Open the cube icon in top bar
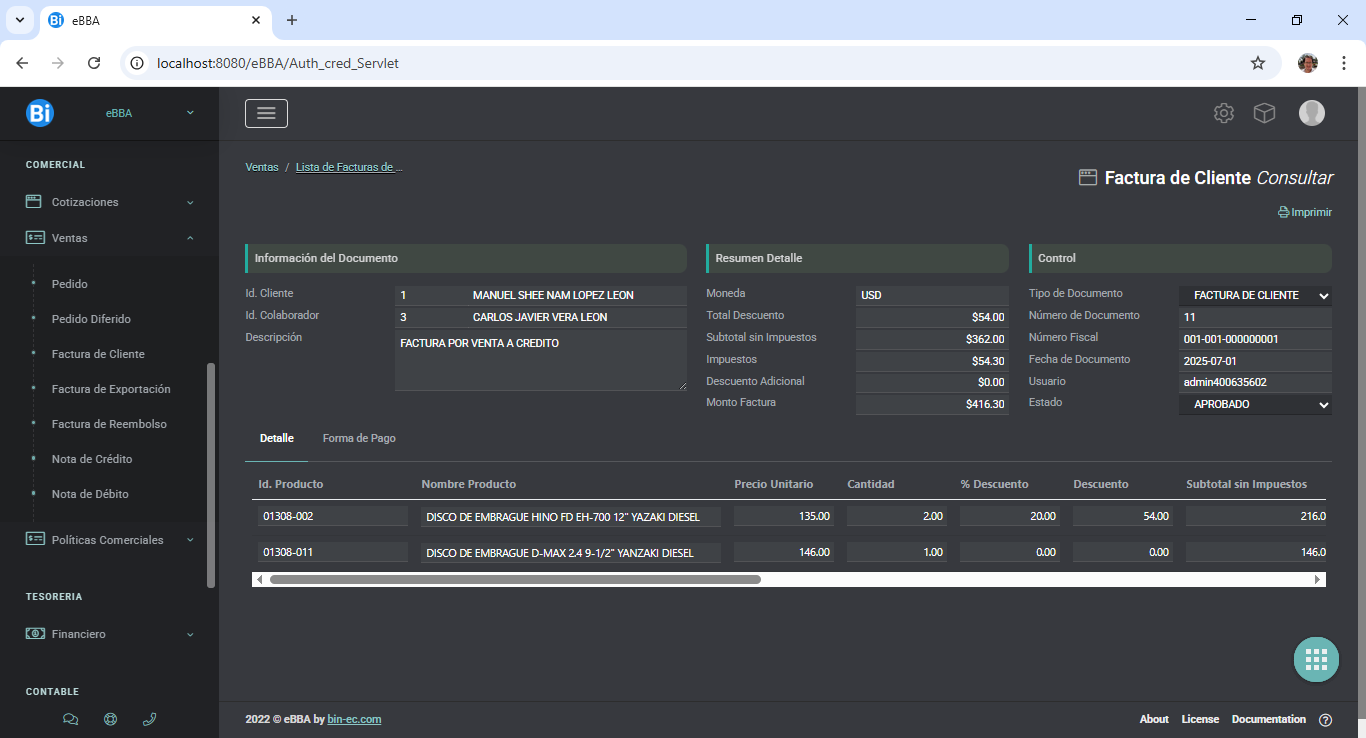Image resolution: width=1366 pixels, height=738 pixels. click(x=1264, y=113)
